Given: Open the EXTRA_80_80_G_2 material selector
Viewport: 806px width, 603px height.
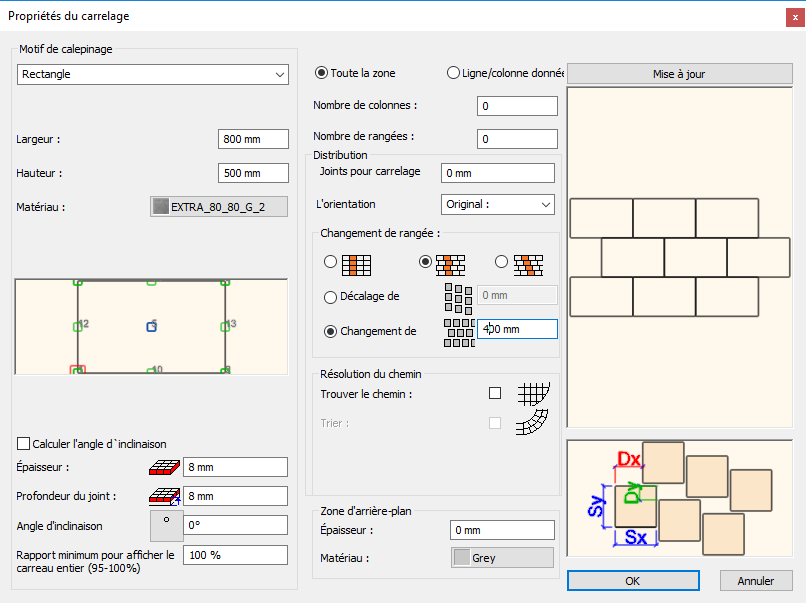Looking at the screenshot, I should point(219,207).
